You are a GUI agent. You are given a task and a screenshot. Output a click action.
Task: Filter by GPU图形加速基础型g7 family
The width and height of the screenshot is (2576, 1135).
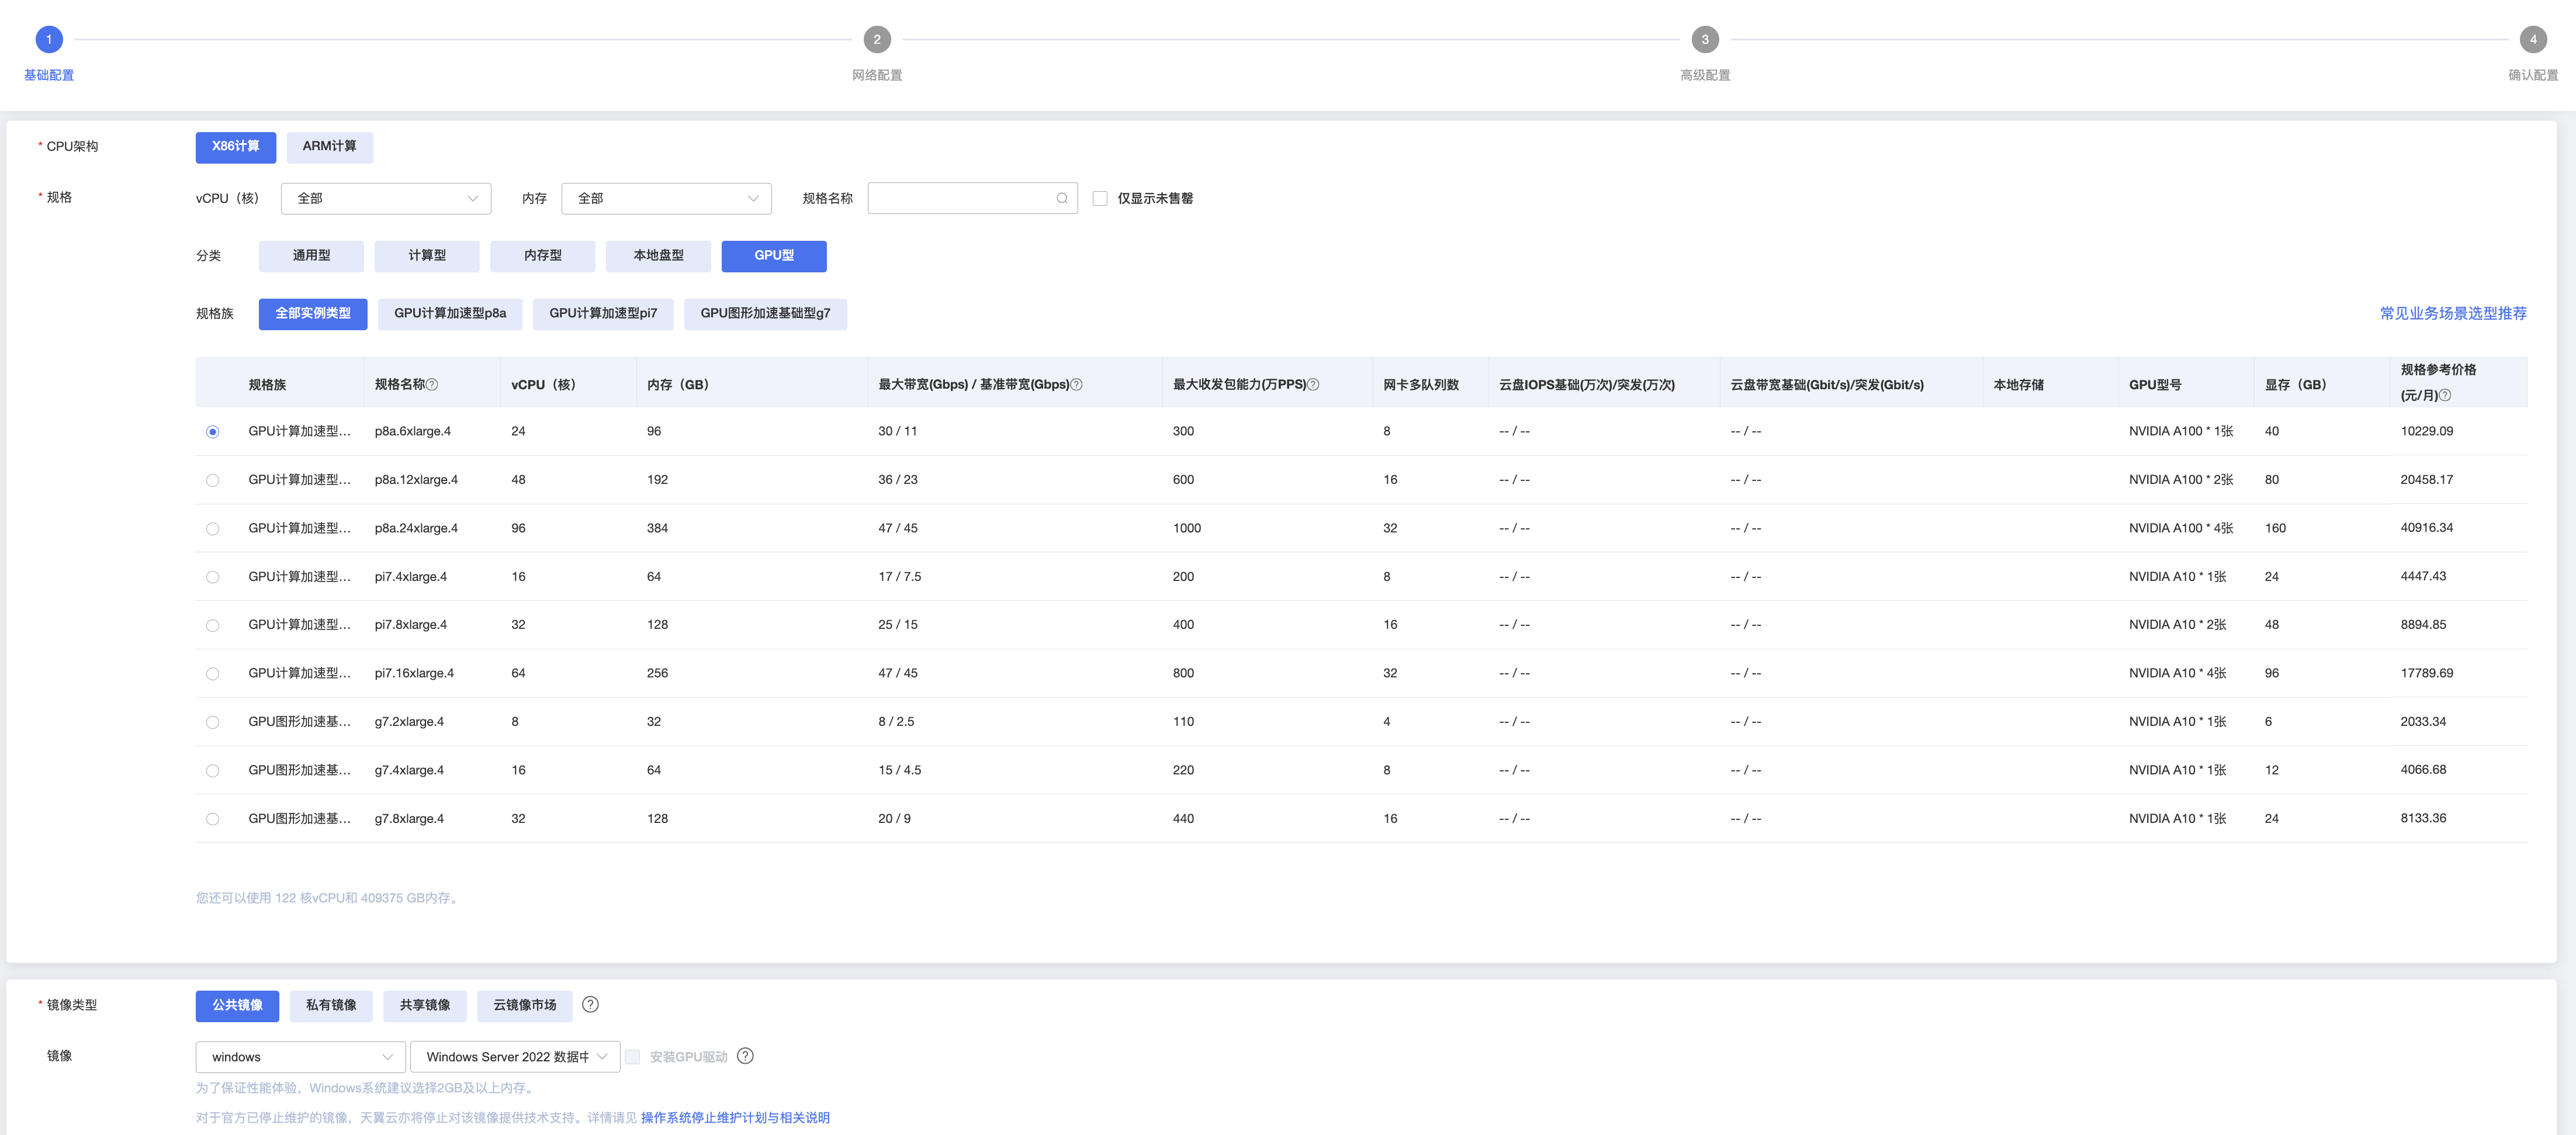point(765,314)
